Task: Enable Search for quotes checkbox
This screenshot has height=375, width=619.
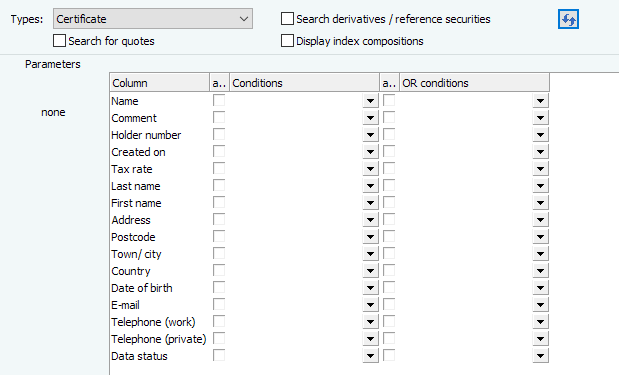Action: click(59, 41)
